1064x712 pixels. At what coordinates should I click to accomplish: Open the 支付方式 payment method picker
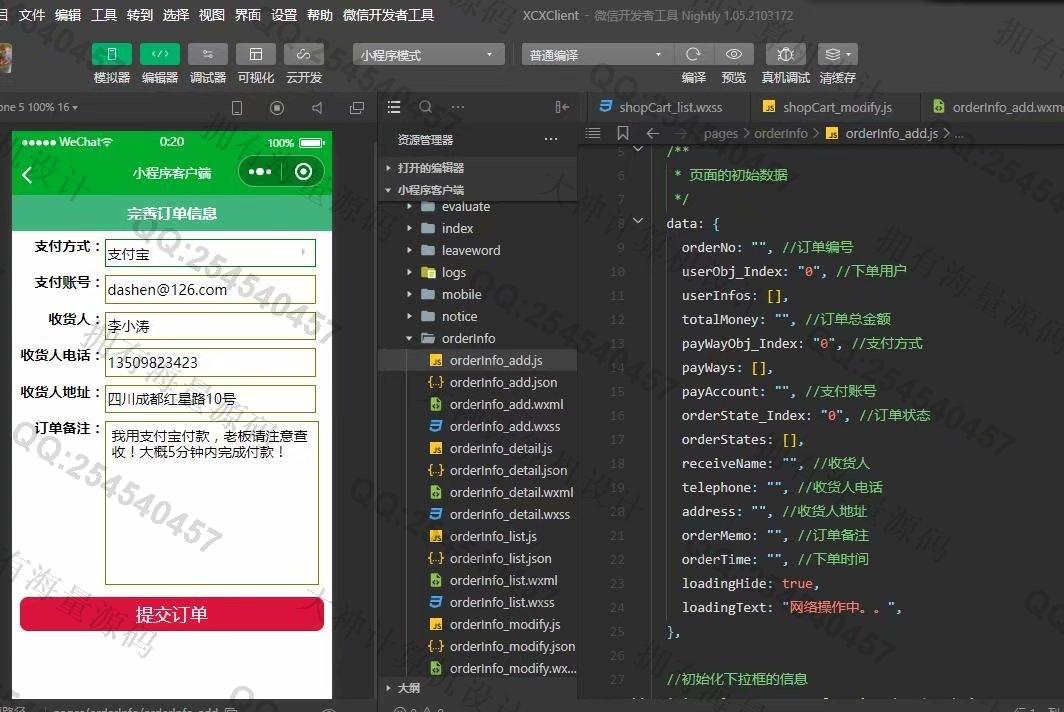point(210,253)
